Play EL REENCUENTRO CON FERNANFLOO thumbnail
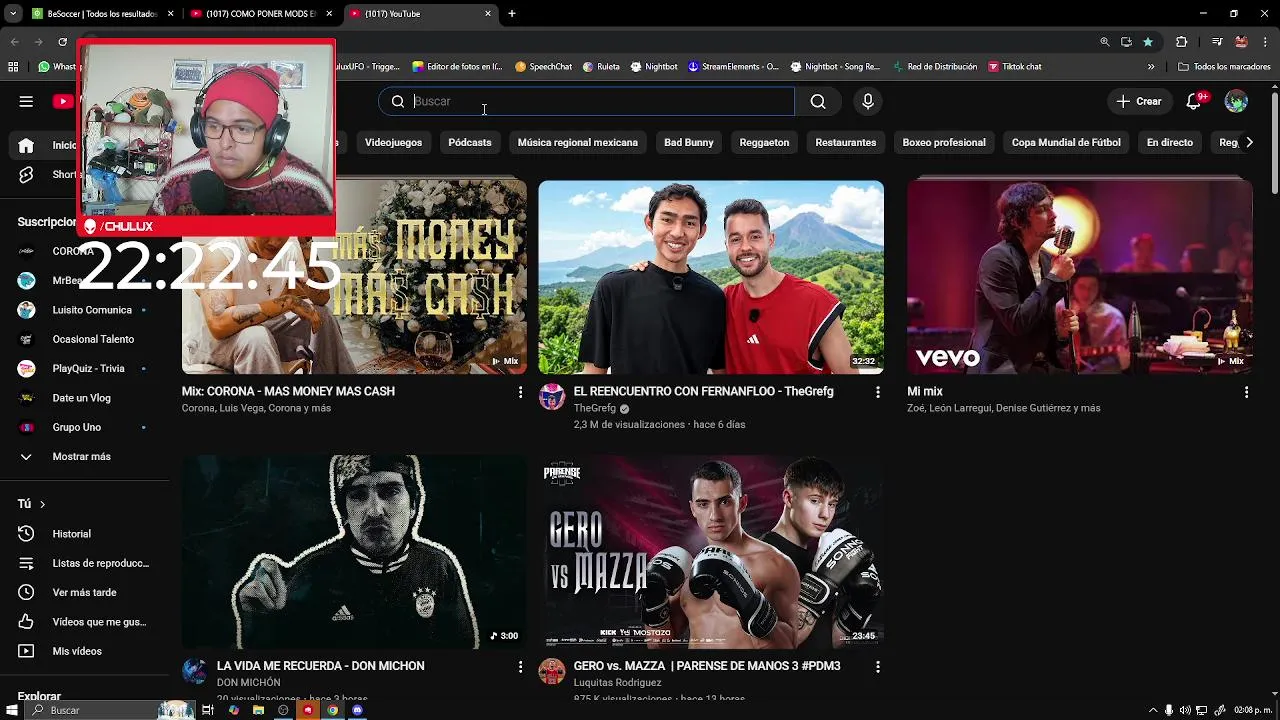The image size is (1280, 720). [x=711, y=277]
